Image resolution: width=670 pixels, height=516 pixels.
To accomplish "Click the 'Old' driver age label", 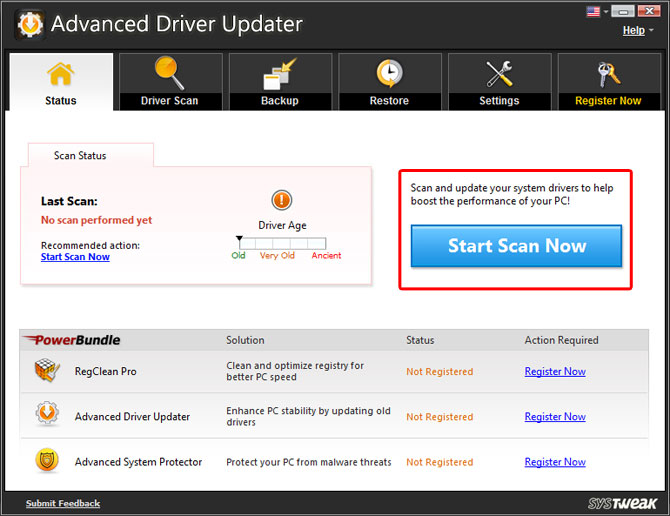I will (x=238, y=255).
